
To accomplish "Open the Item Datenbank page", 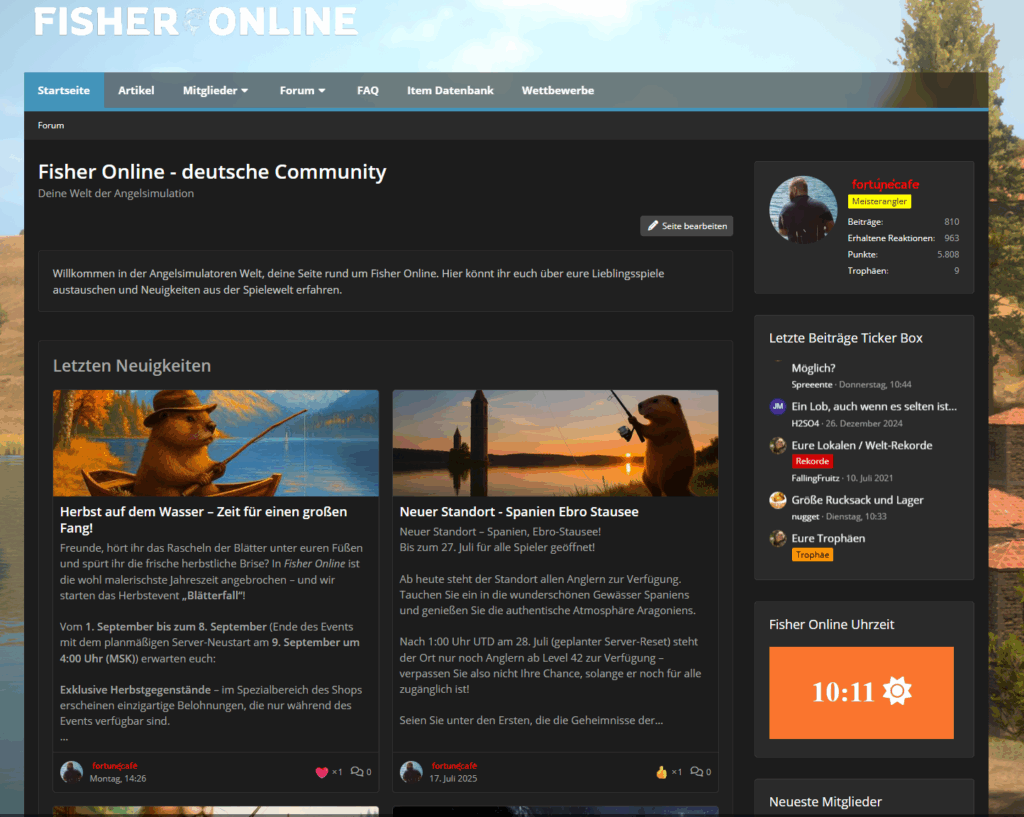I will tap(450, 90).
